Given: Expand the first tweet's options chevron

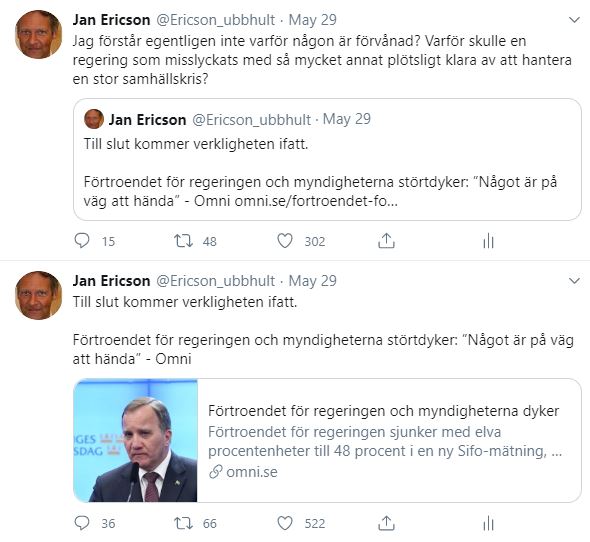Looking at the screenshot, I should [x=574, y=20].
